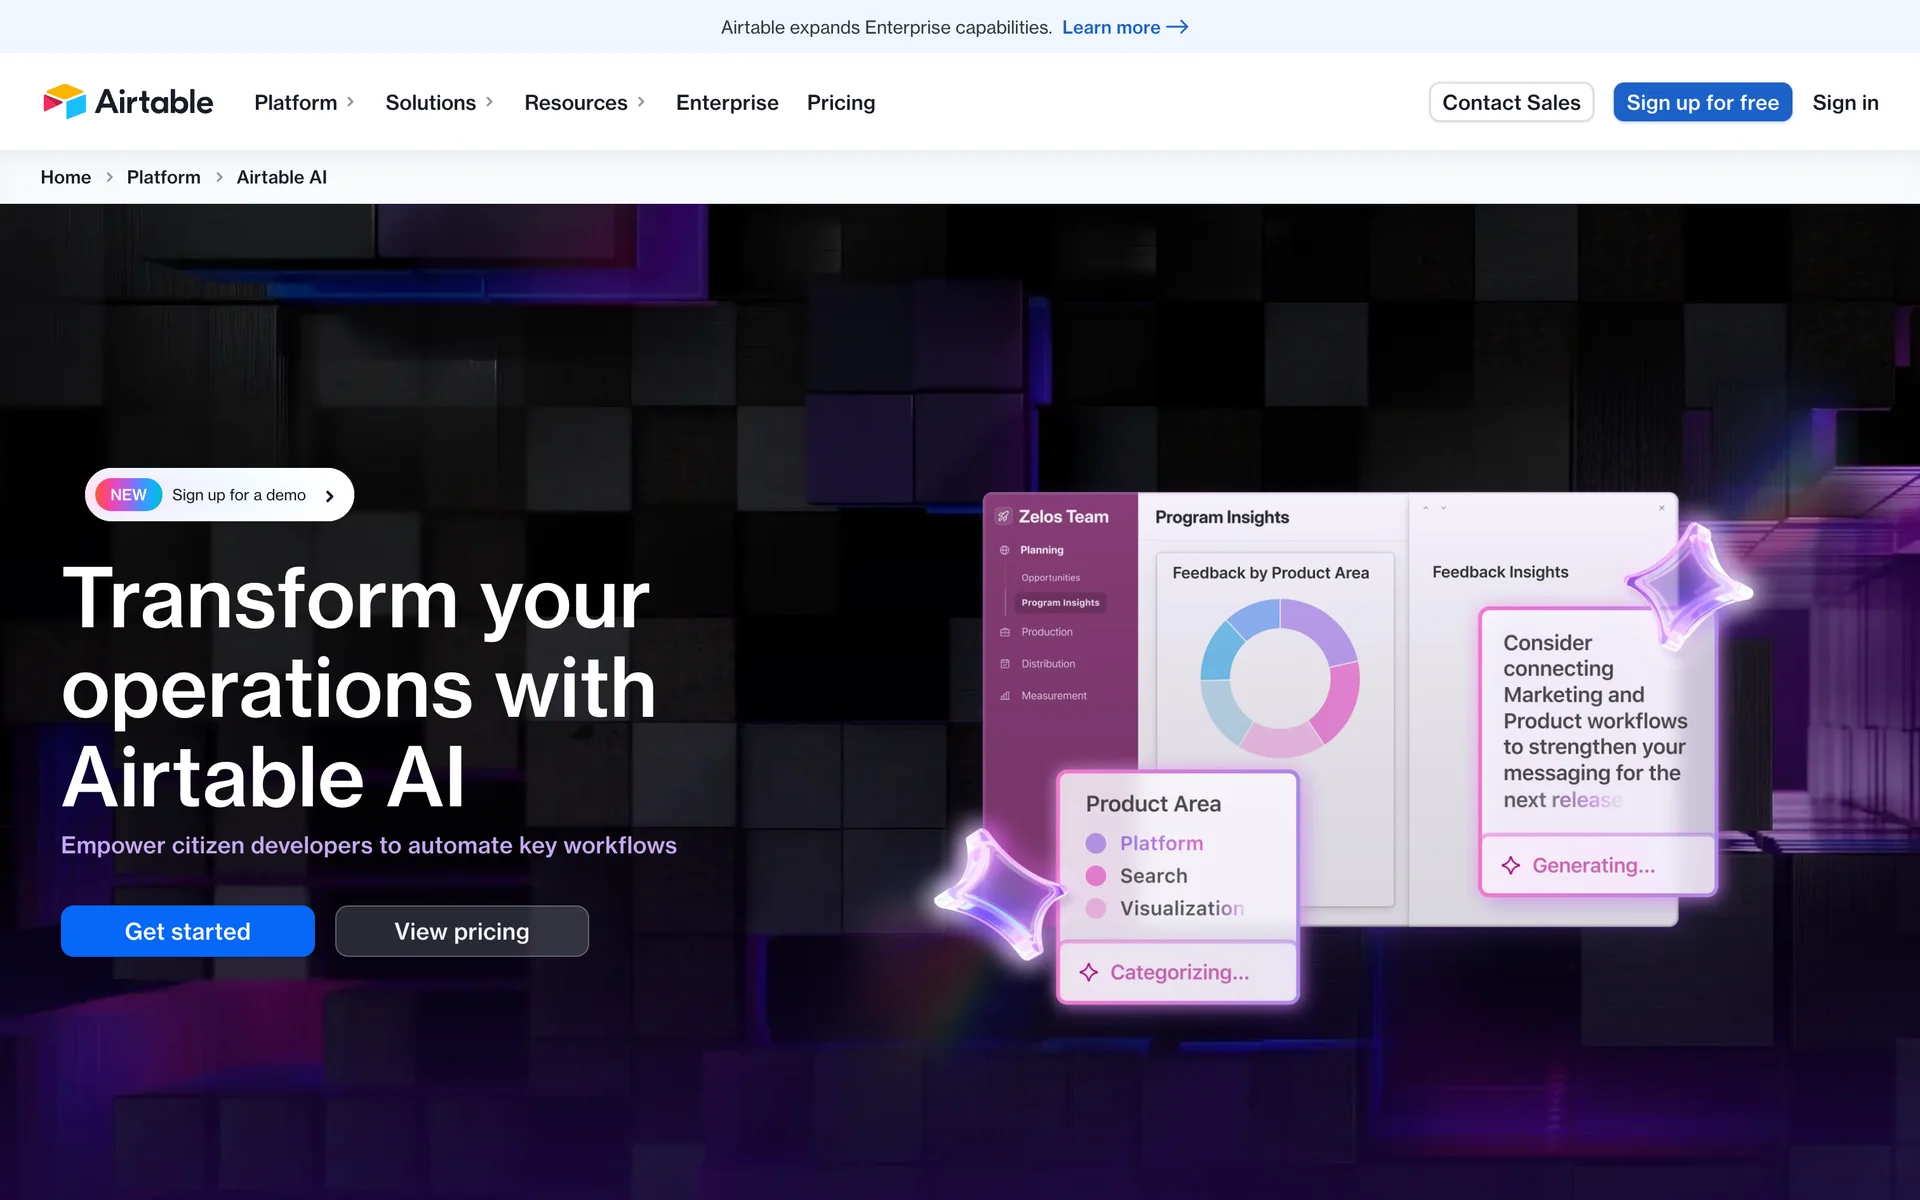Expand the Platform navigation menu

click(x=304, y=102)
